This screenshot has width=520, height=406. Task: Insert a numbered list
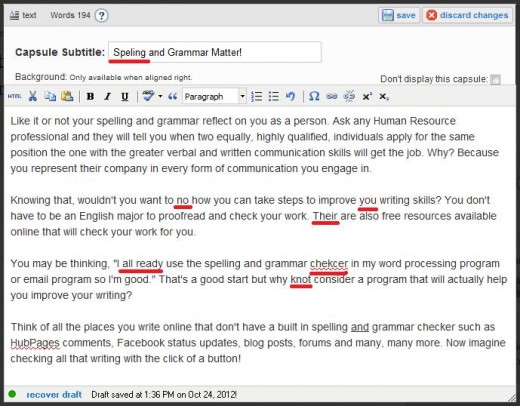pyautogui.click(x=256, y=96)
